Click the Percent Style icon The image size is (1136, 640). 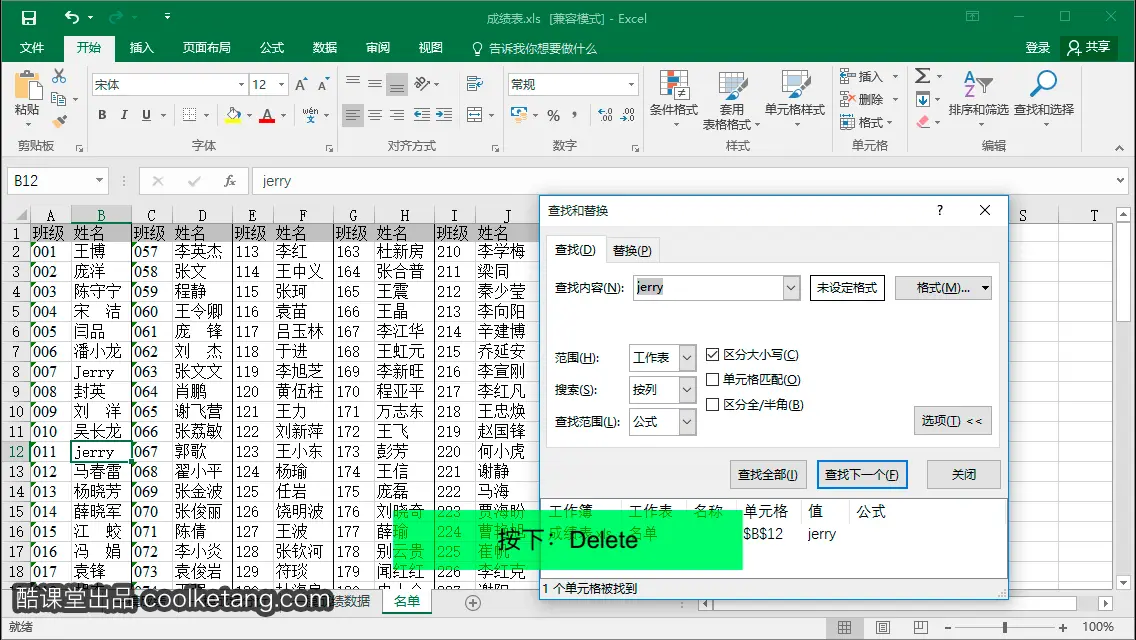[x=554, y=115]
